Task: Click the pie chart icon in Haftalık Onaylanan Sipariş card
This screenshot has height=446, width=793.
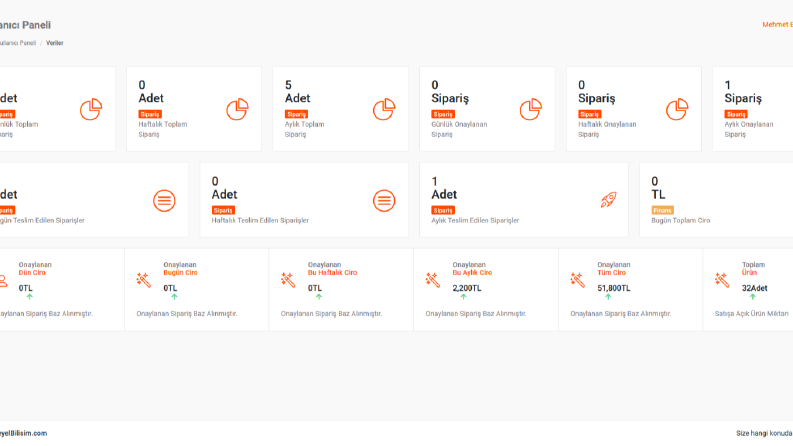Action: coord(677,109)
